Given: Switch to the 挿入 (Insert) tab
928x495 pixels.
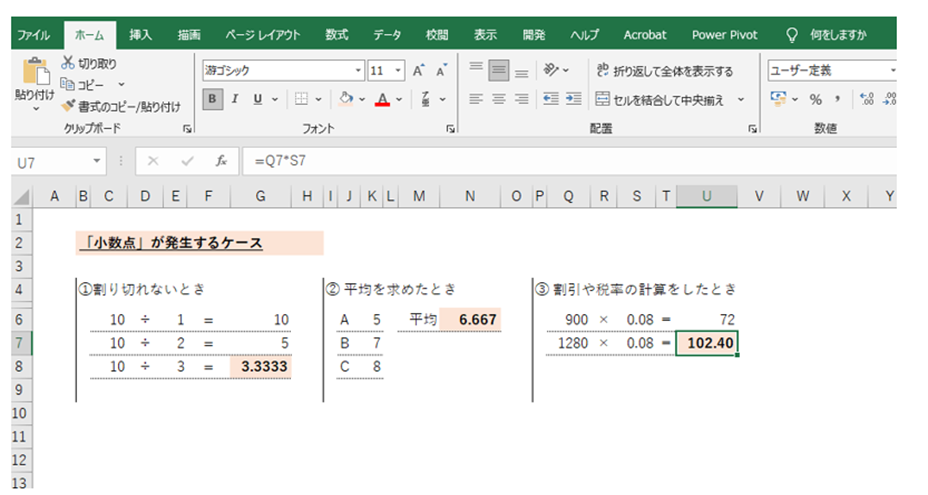Looking at the screenshot, I should (141, 35).
